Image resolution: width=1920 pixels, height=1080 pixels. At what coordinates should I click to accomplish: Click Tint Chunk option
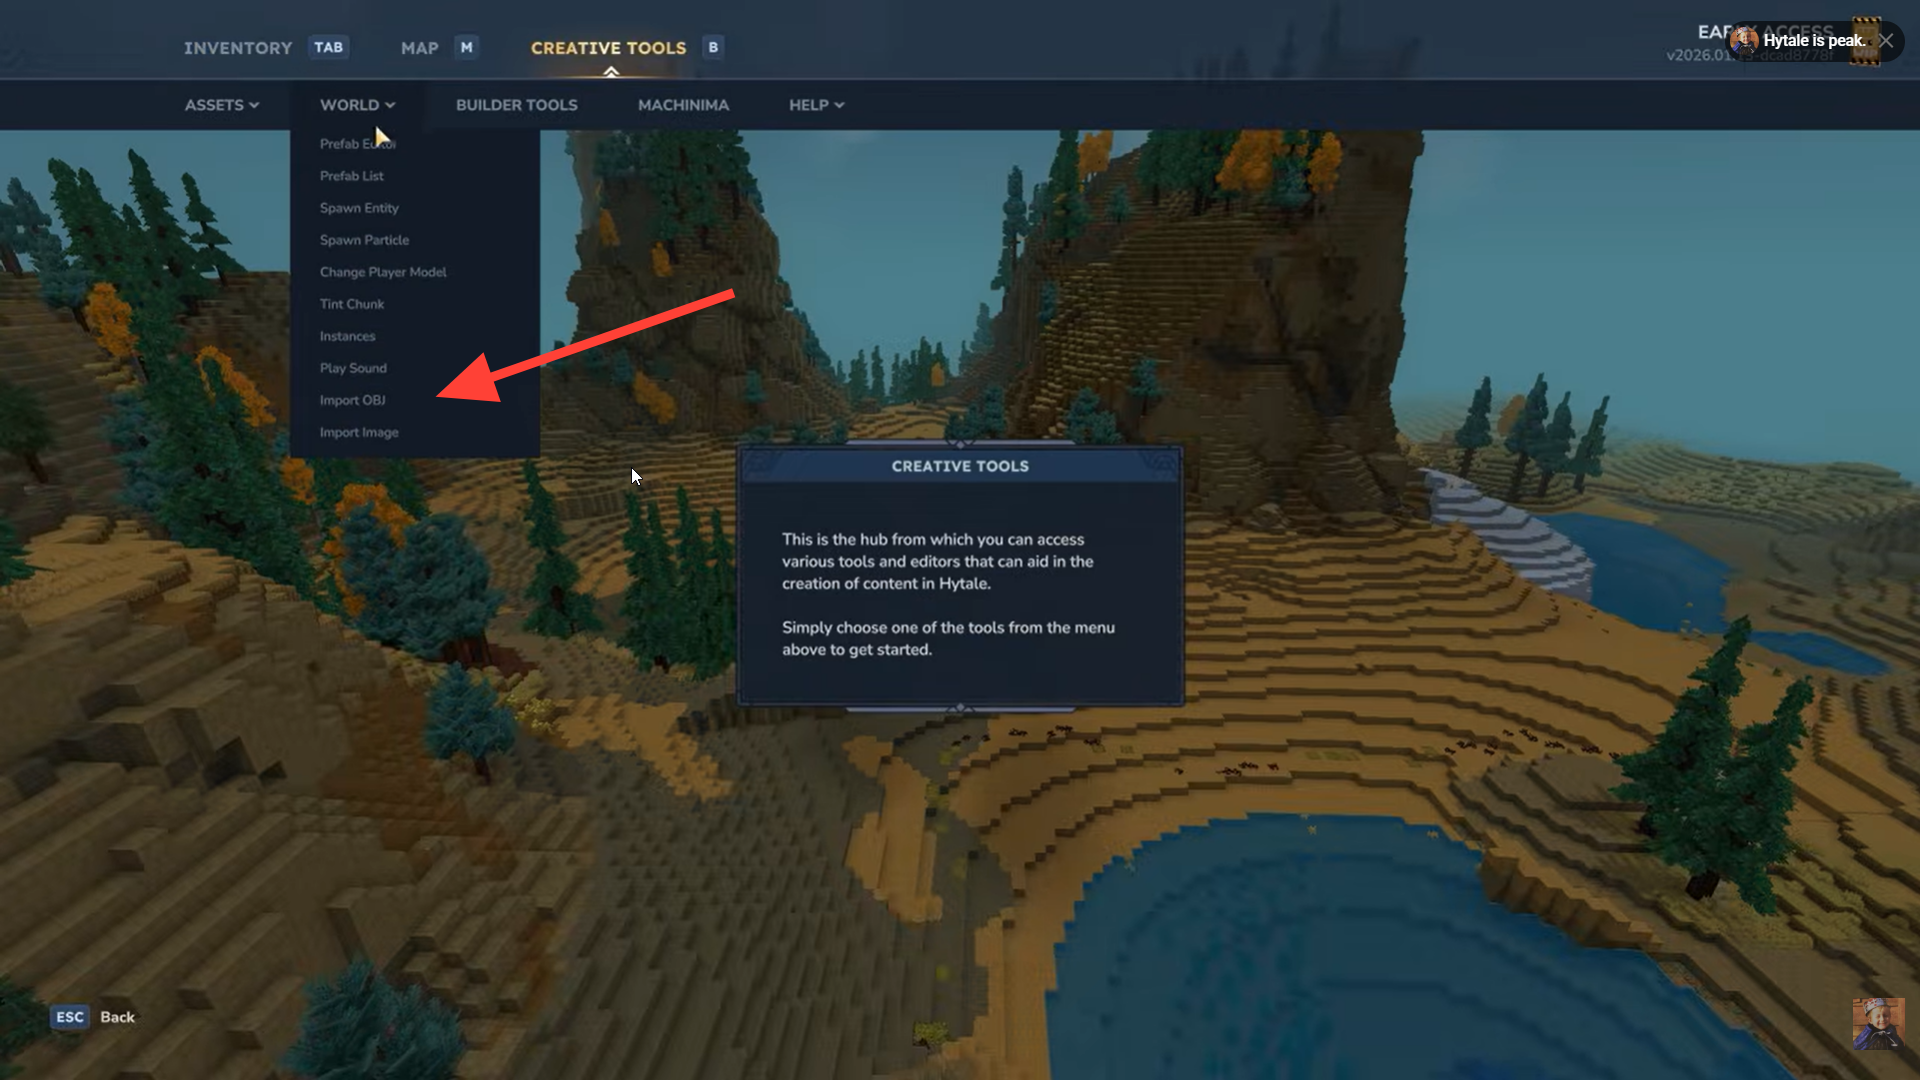point(351,304)
